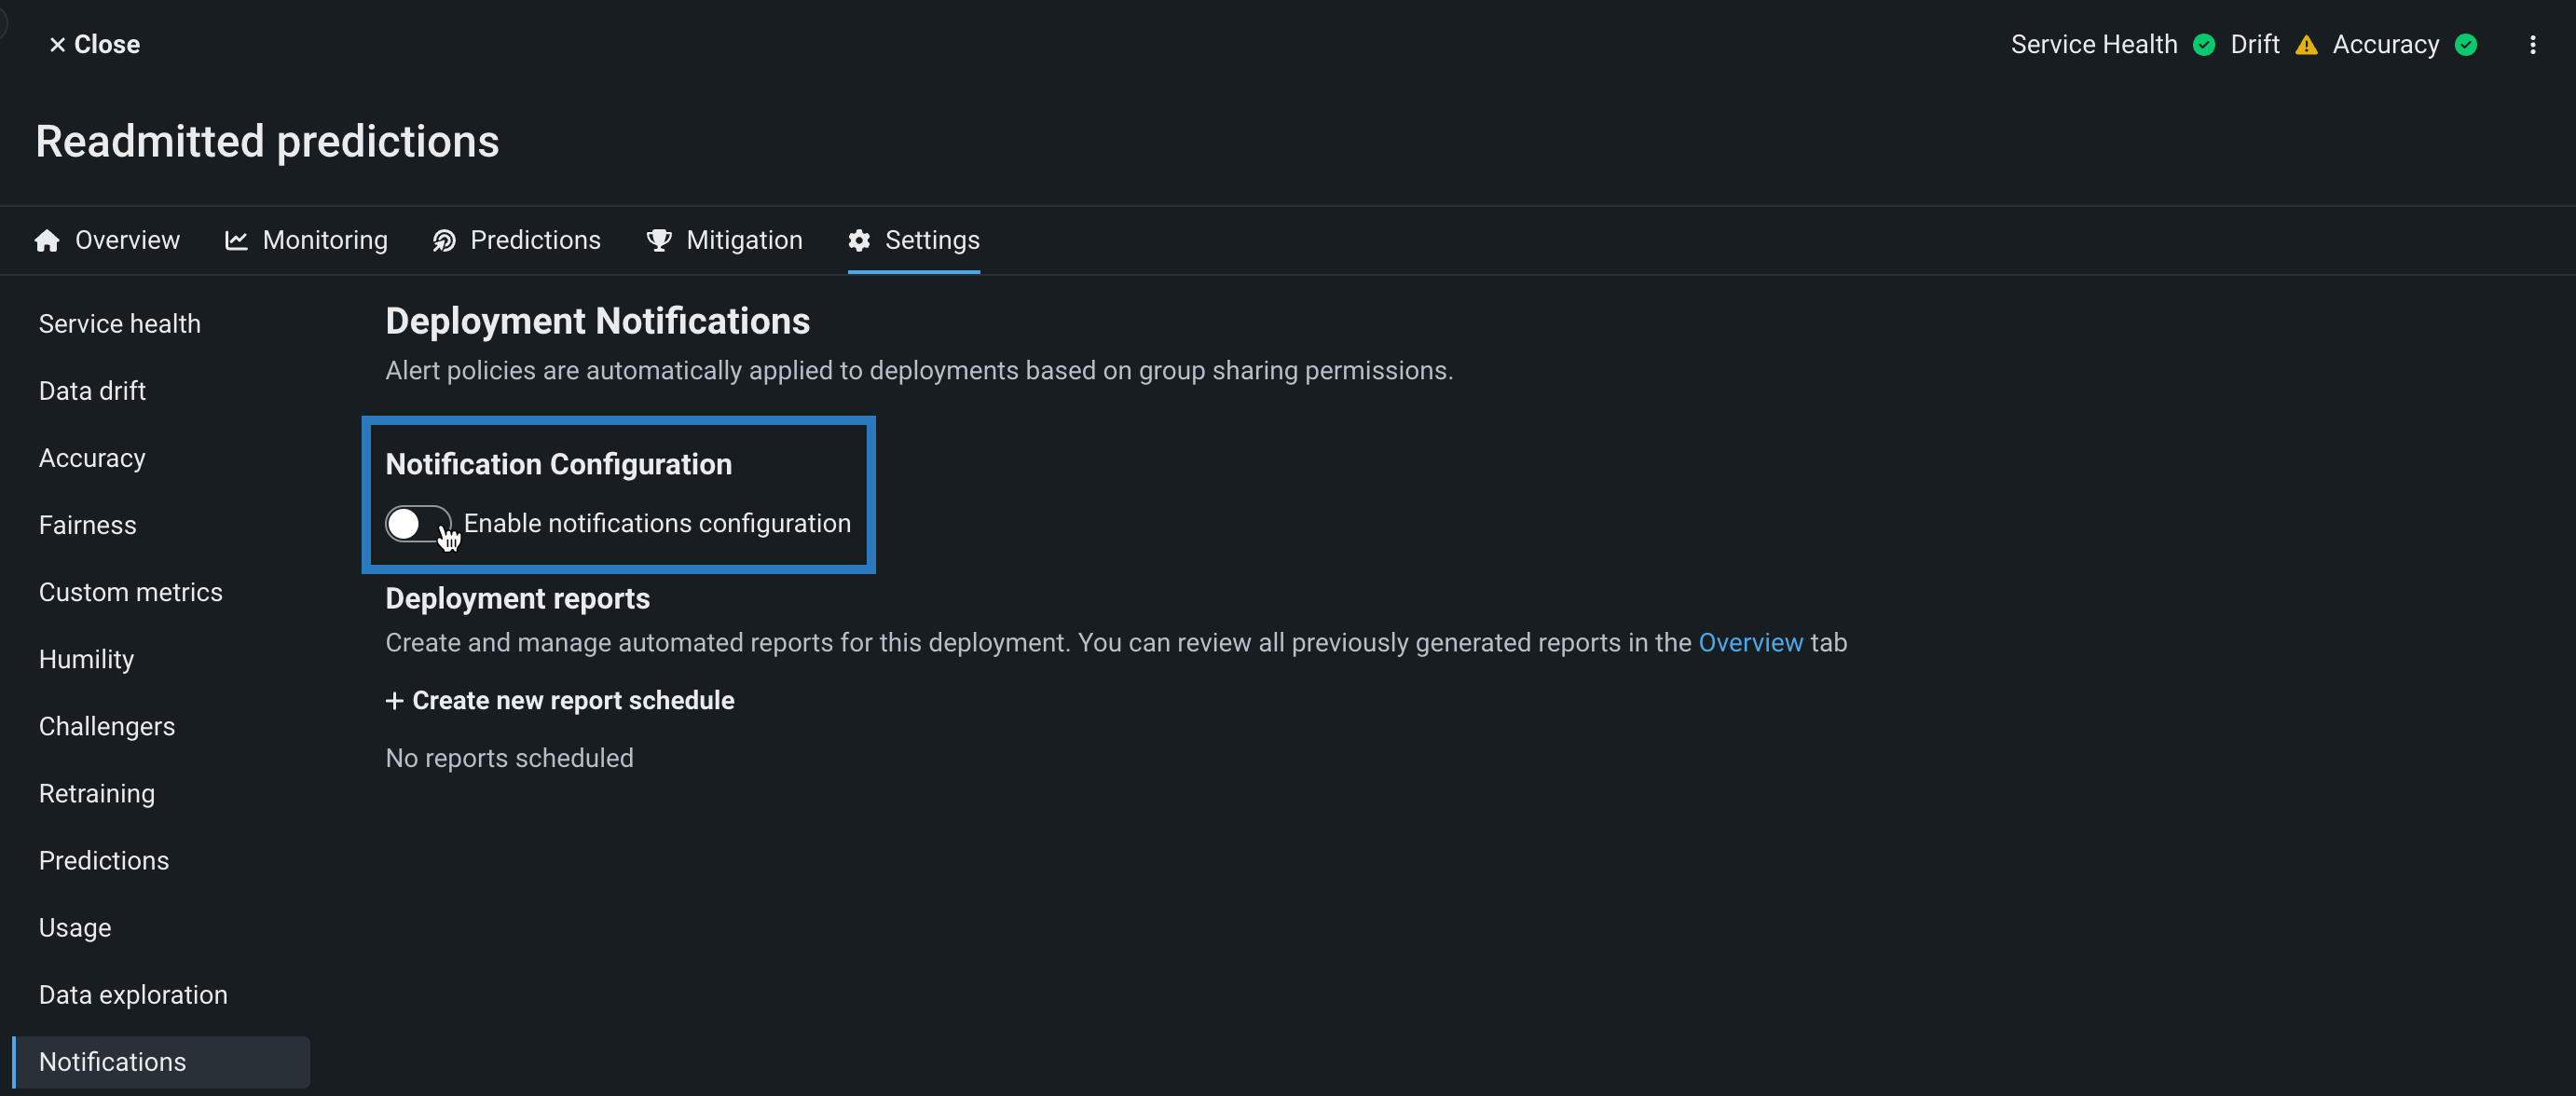Viewport: 2576px width, 1096px height.
Task: Click the Accuracy green check icon
Action: (2466, 45)
